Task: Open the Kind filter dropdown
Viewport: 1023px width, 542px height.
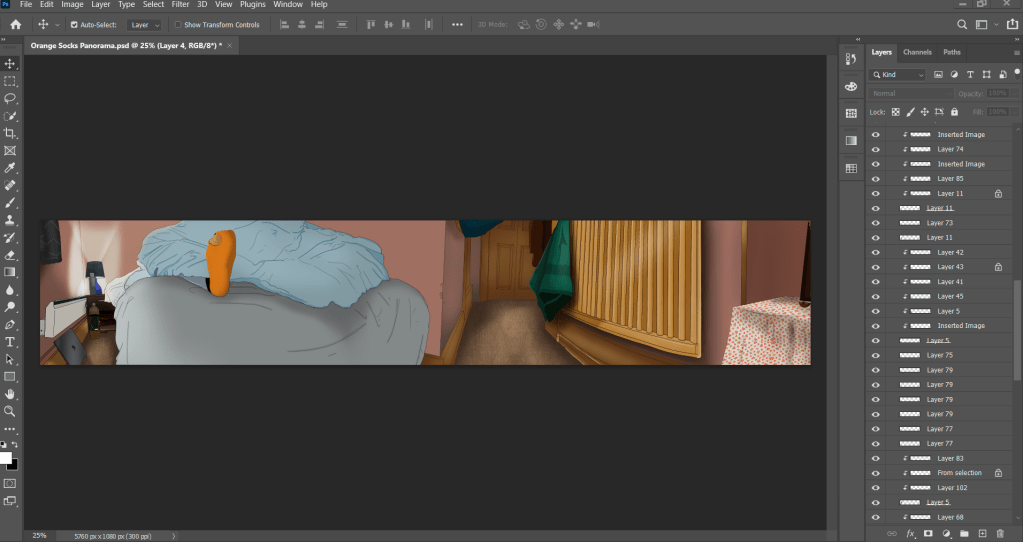Action: tap(898, 75)
